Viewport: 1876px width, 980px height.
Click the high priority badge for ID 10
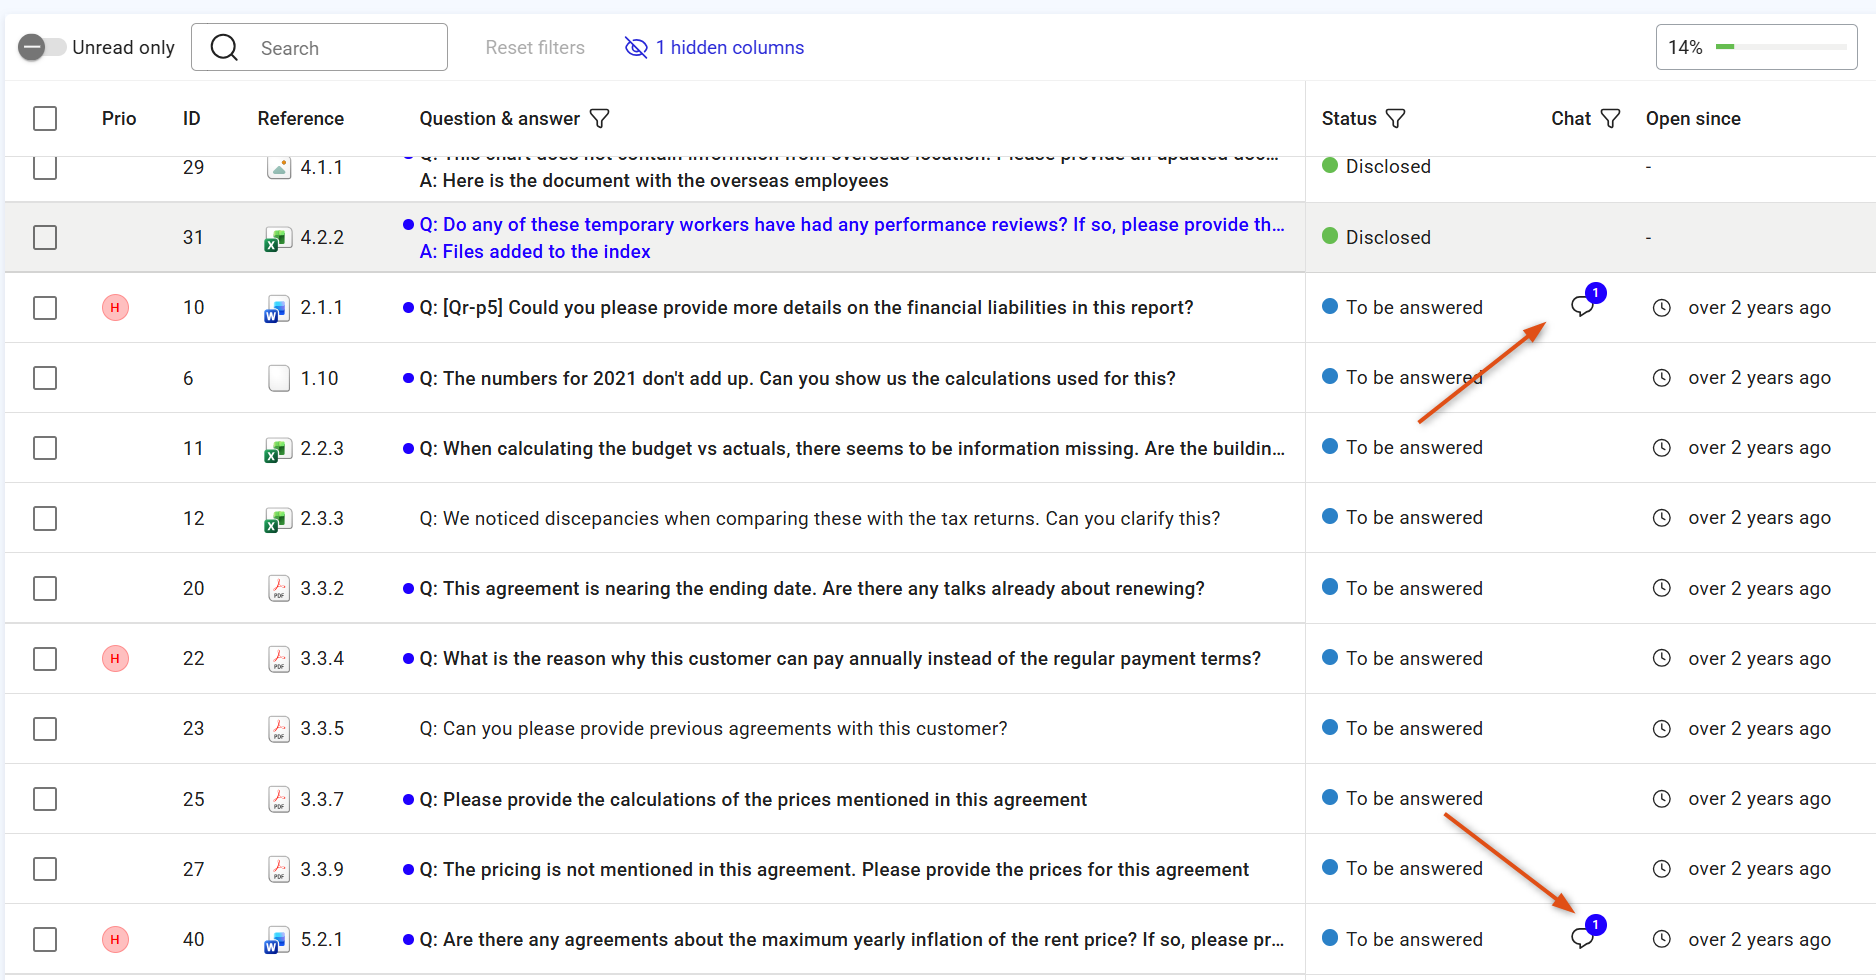coord(115,307)
